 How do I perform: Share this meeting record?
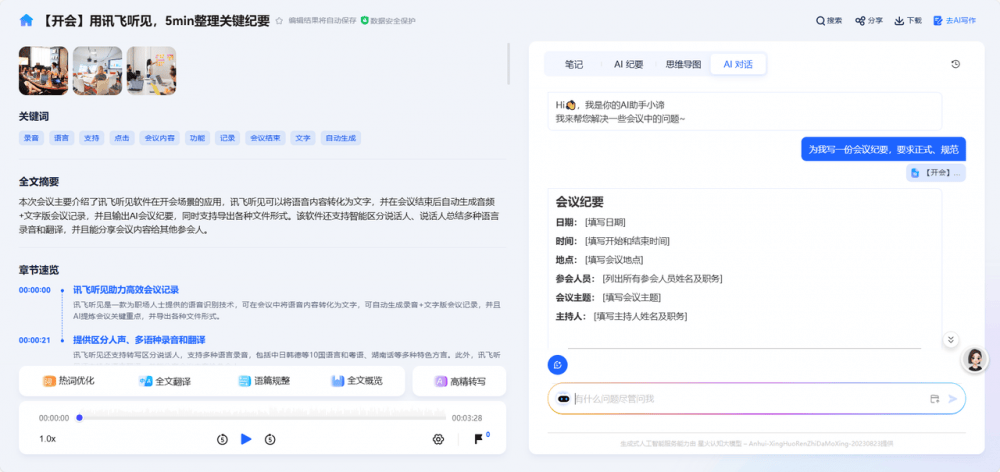(x=869, y=20)
